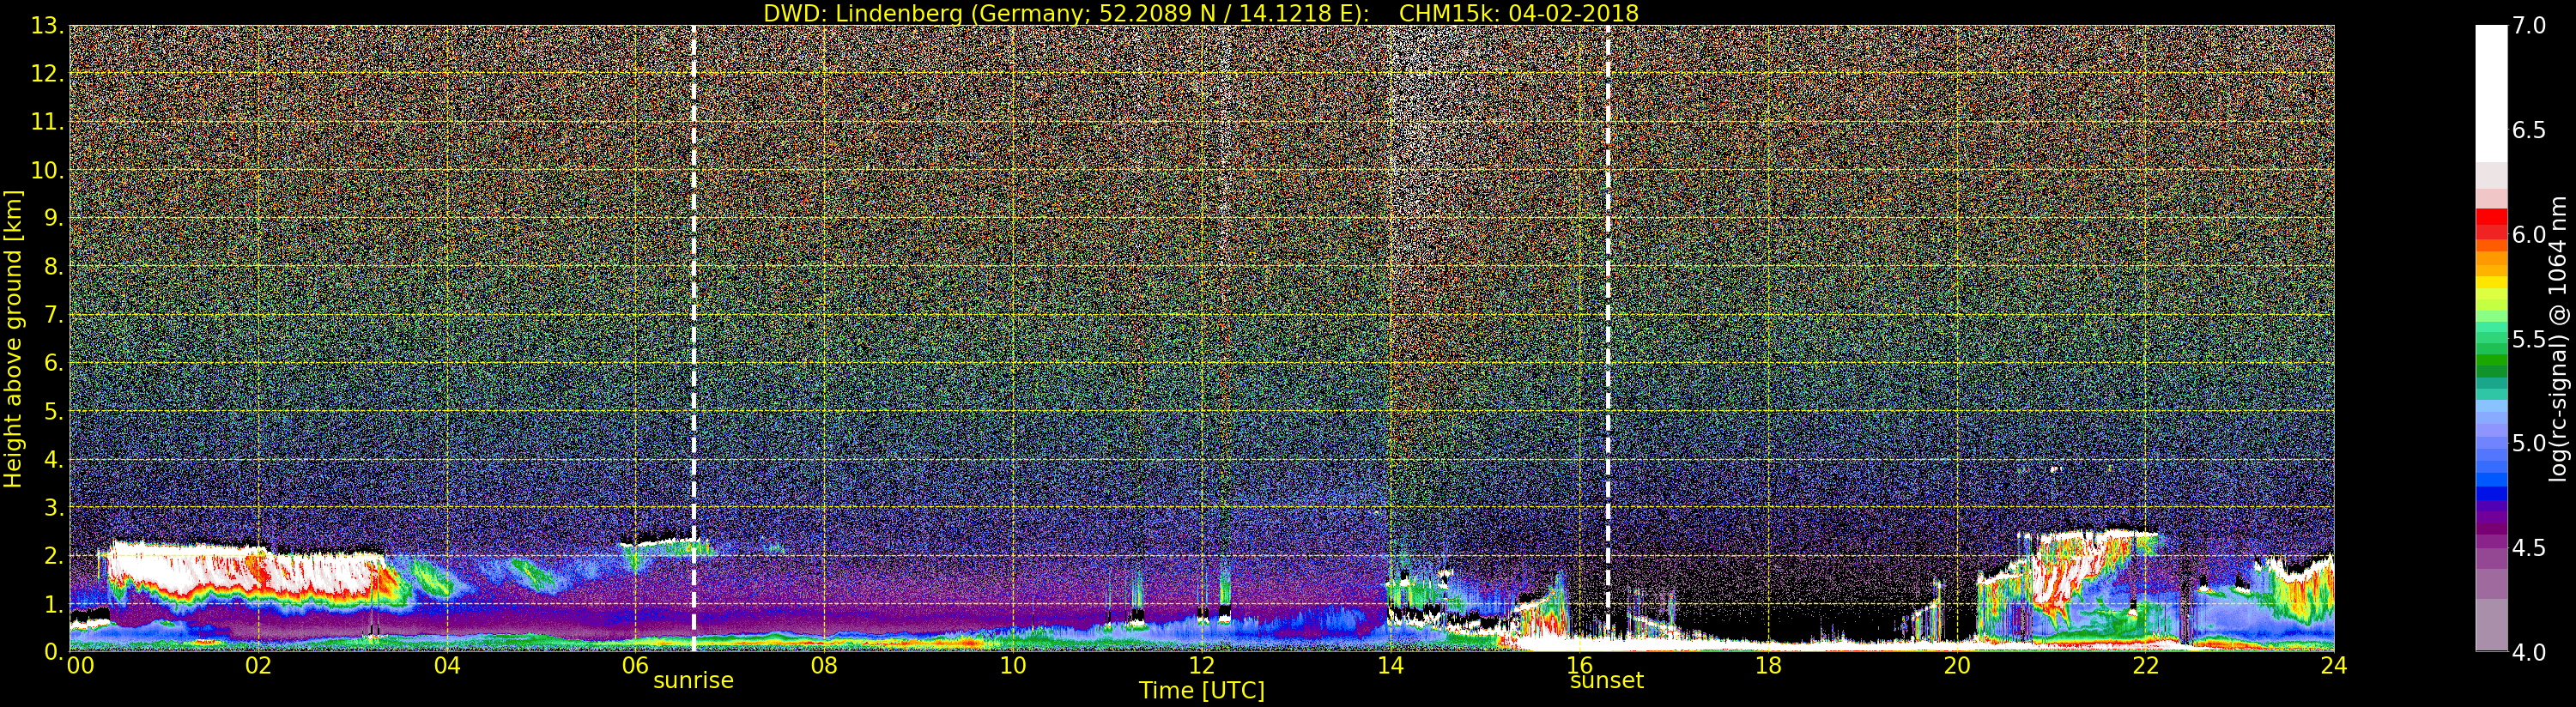Click the '3.' height tick label
The width and height of the screenshot is (2576, 707).
pyautogui.click(x=53, y=507)
